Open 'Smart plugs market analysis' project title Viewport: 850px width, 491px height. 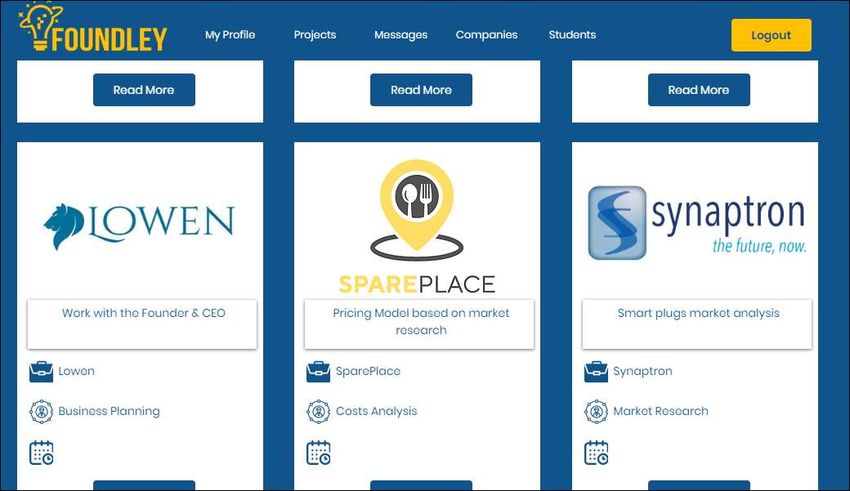(x=698, y=313)
